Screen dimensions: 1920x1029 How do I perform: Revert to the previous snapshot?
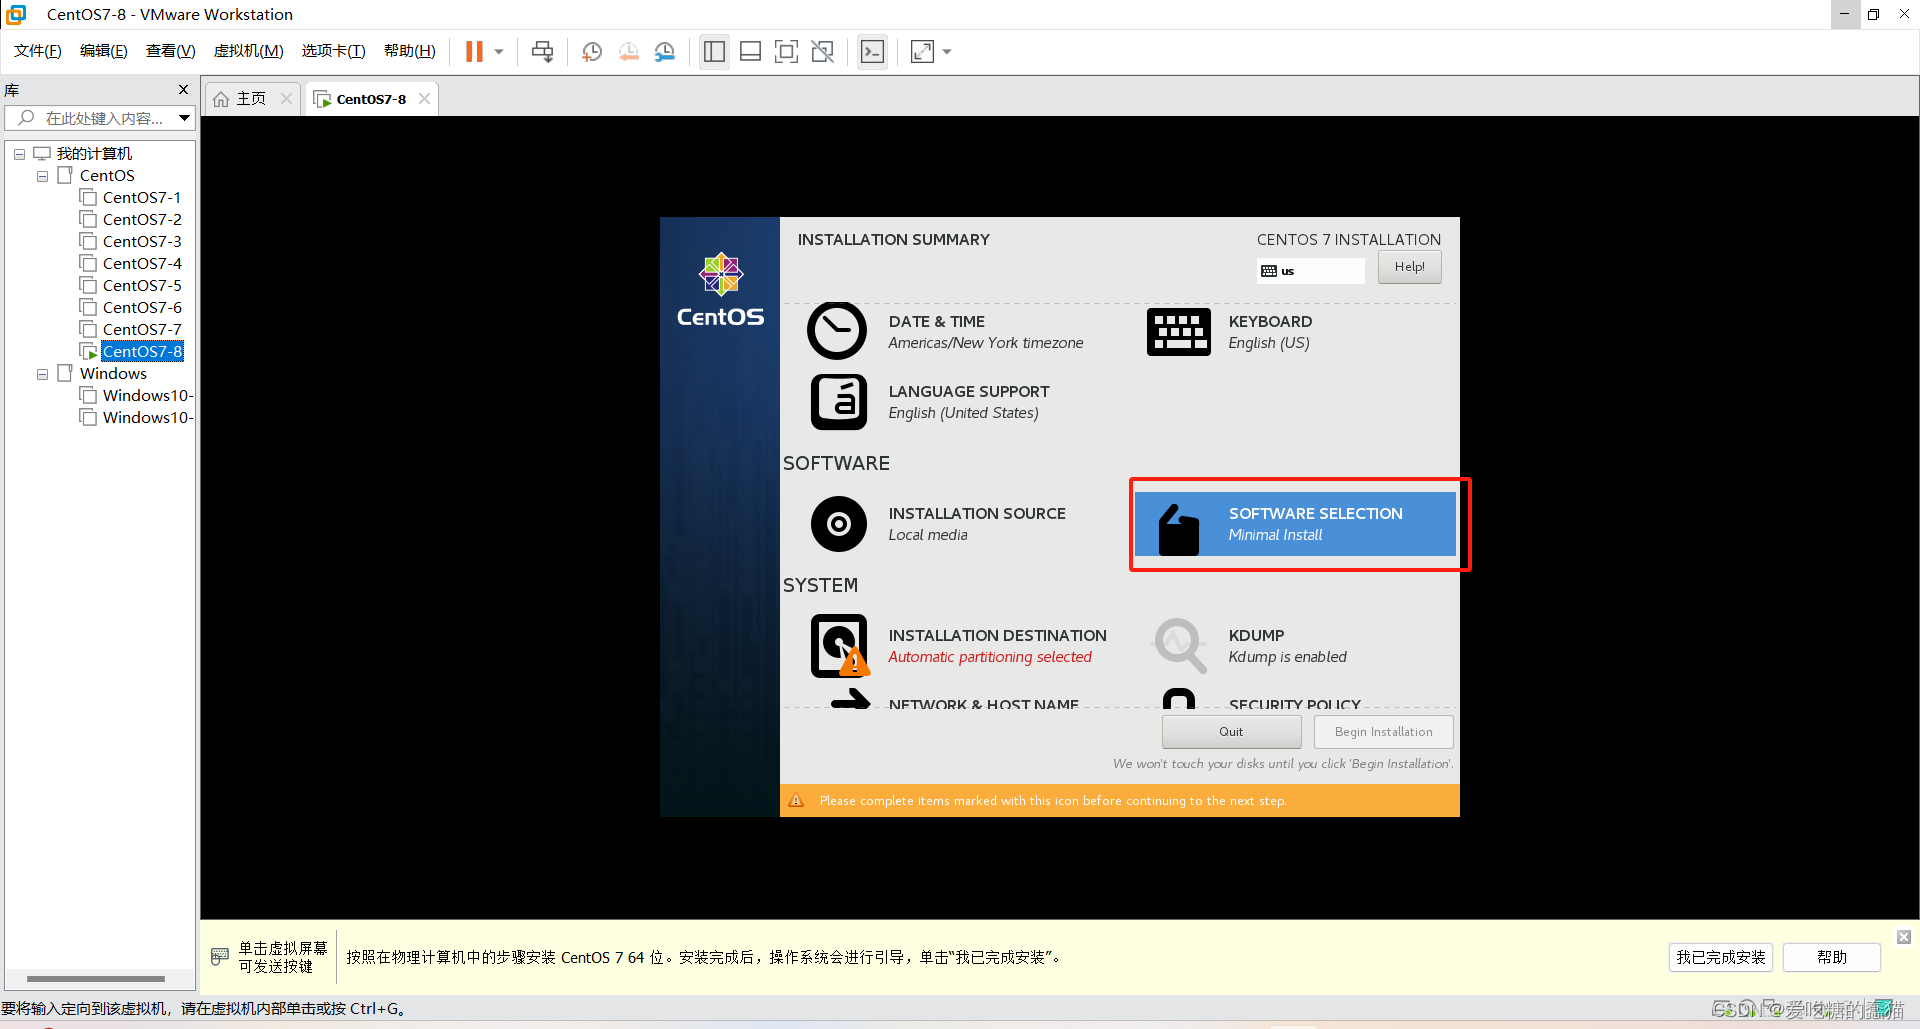(628, 52)
